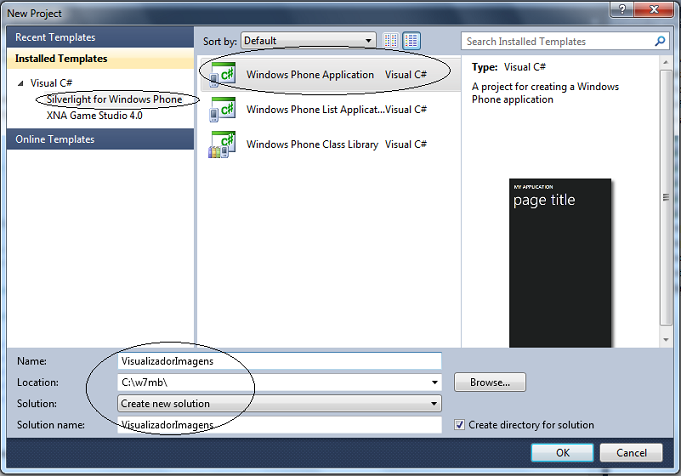This screenshot has height=476, width=681.
Task: Click the description pane scroll up arrow
Action: click(665, 63)
